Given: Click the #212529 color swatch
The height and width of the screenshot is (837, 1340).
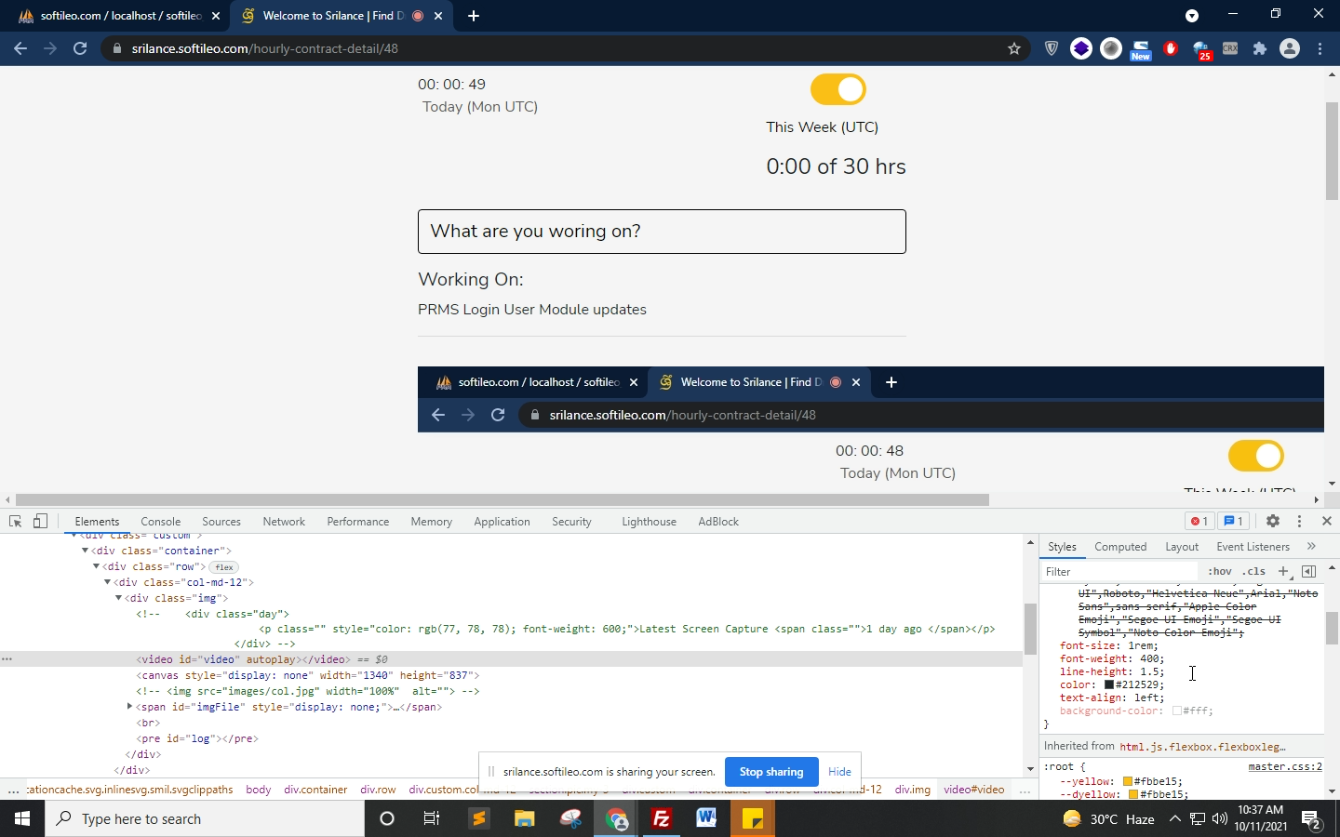Looking at the screenshot, I should tap(1109, 685).
